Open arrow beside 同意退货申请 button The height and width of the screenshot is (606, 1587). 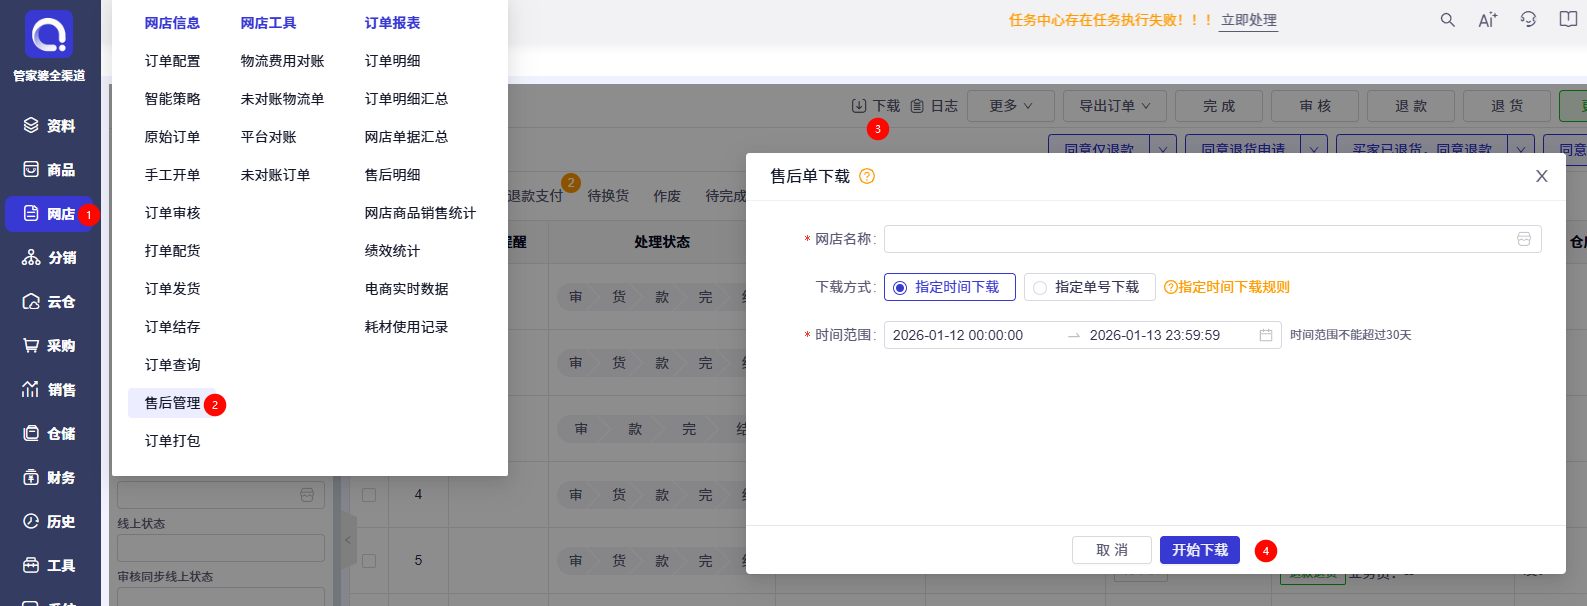1314,147
